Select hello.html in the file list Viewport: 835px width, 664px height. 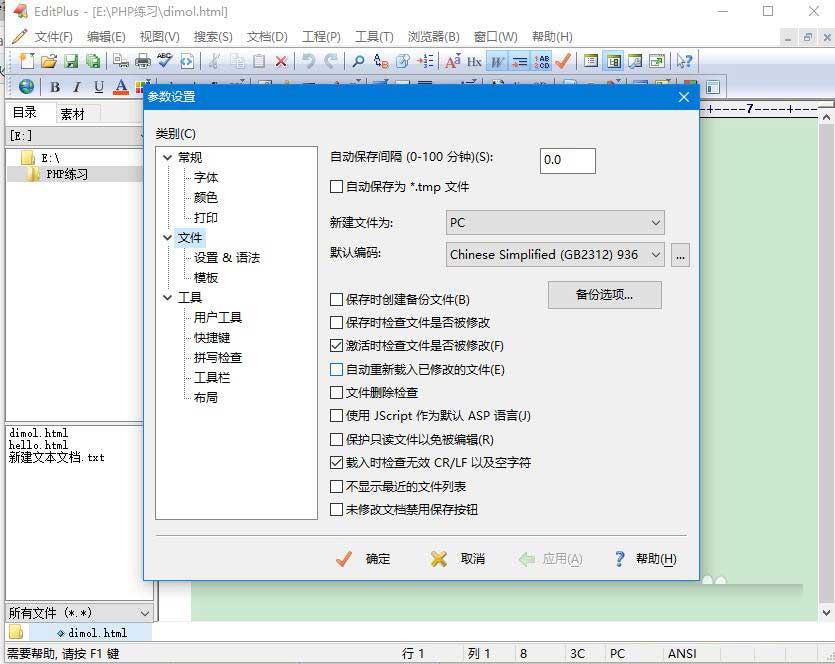point(38,445)
